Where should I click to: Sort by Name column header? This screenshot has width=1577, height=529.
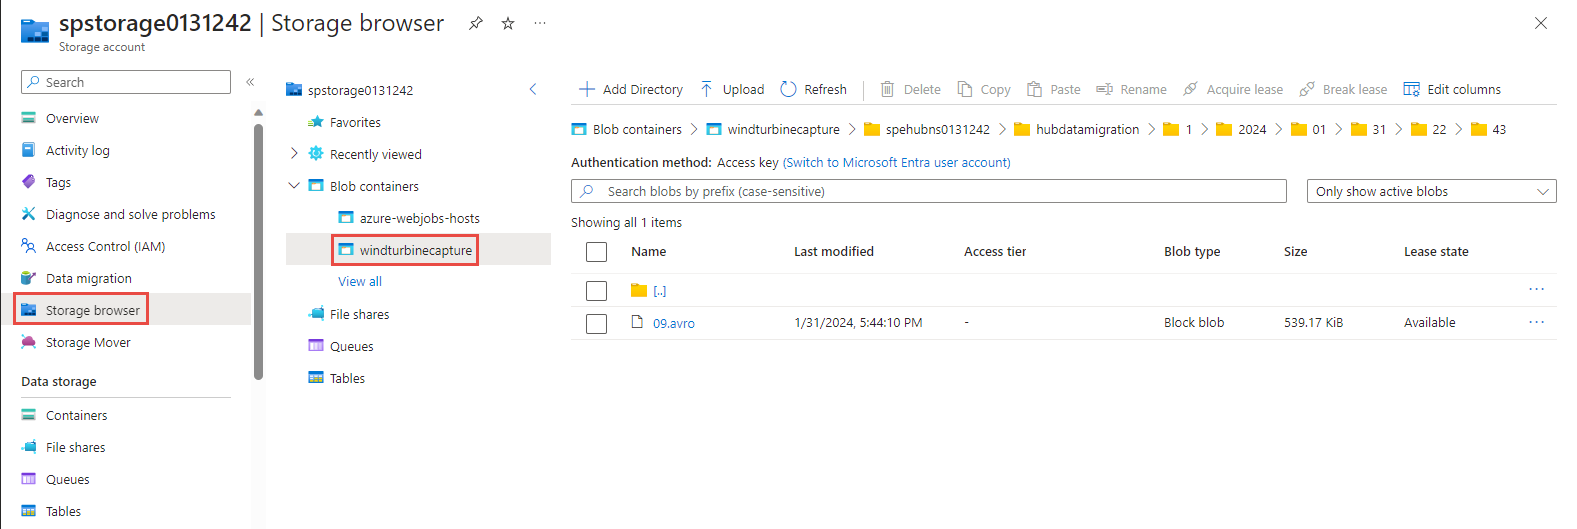tap(649, 251)
